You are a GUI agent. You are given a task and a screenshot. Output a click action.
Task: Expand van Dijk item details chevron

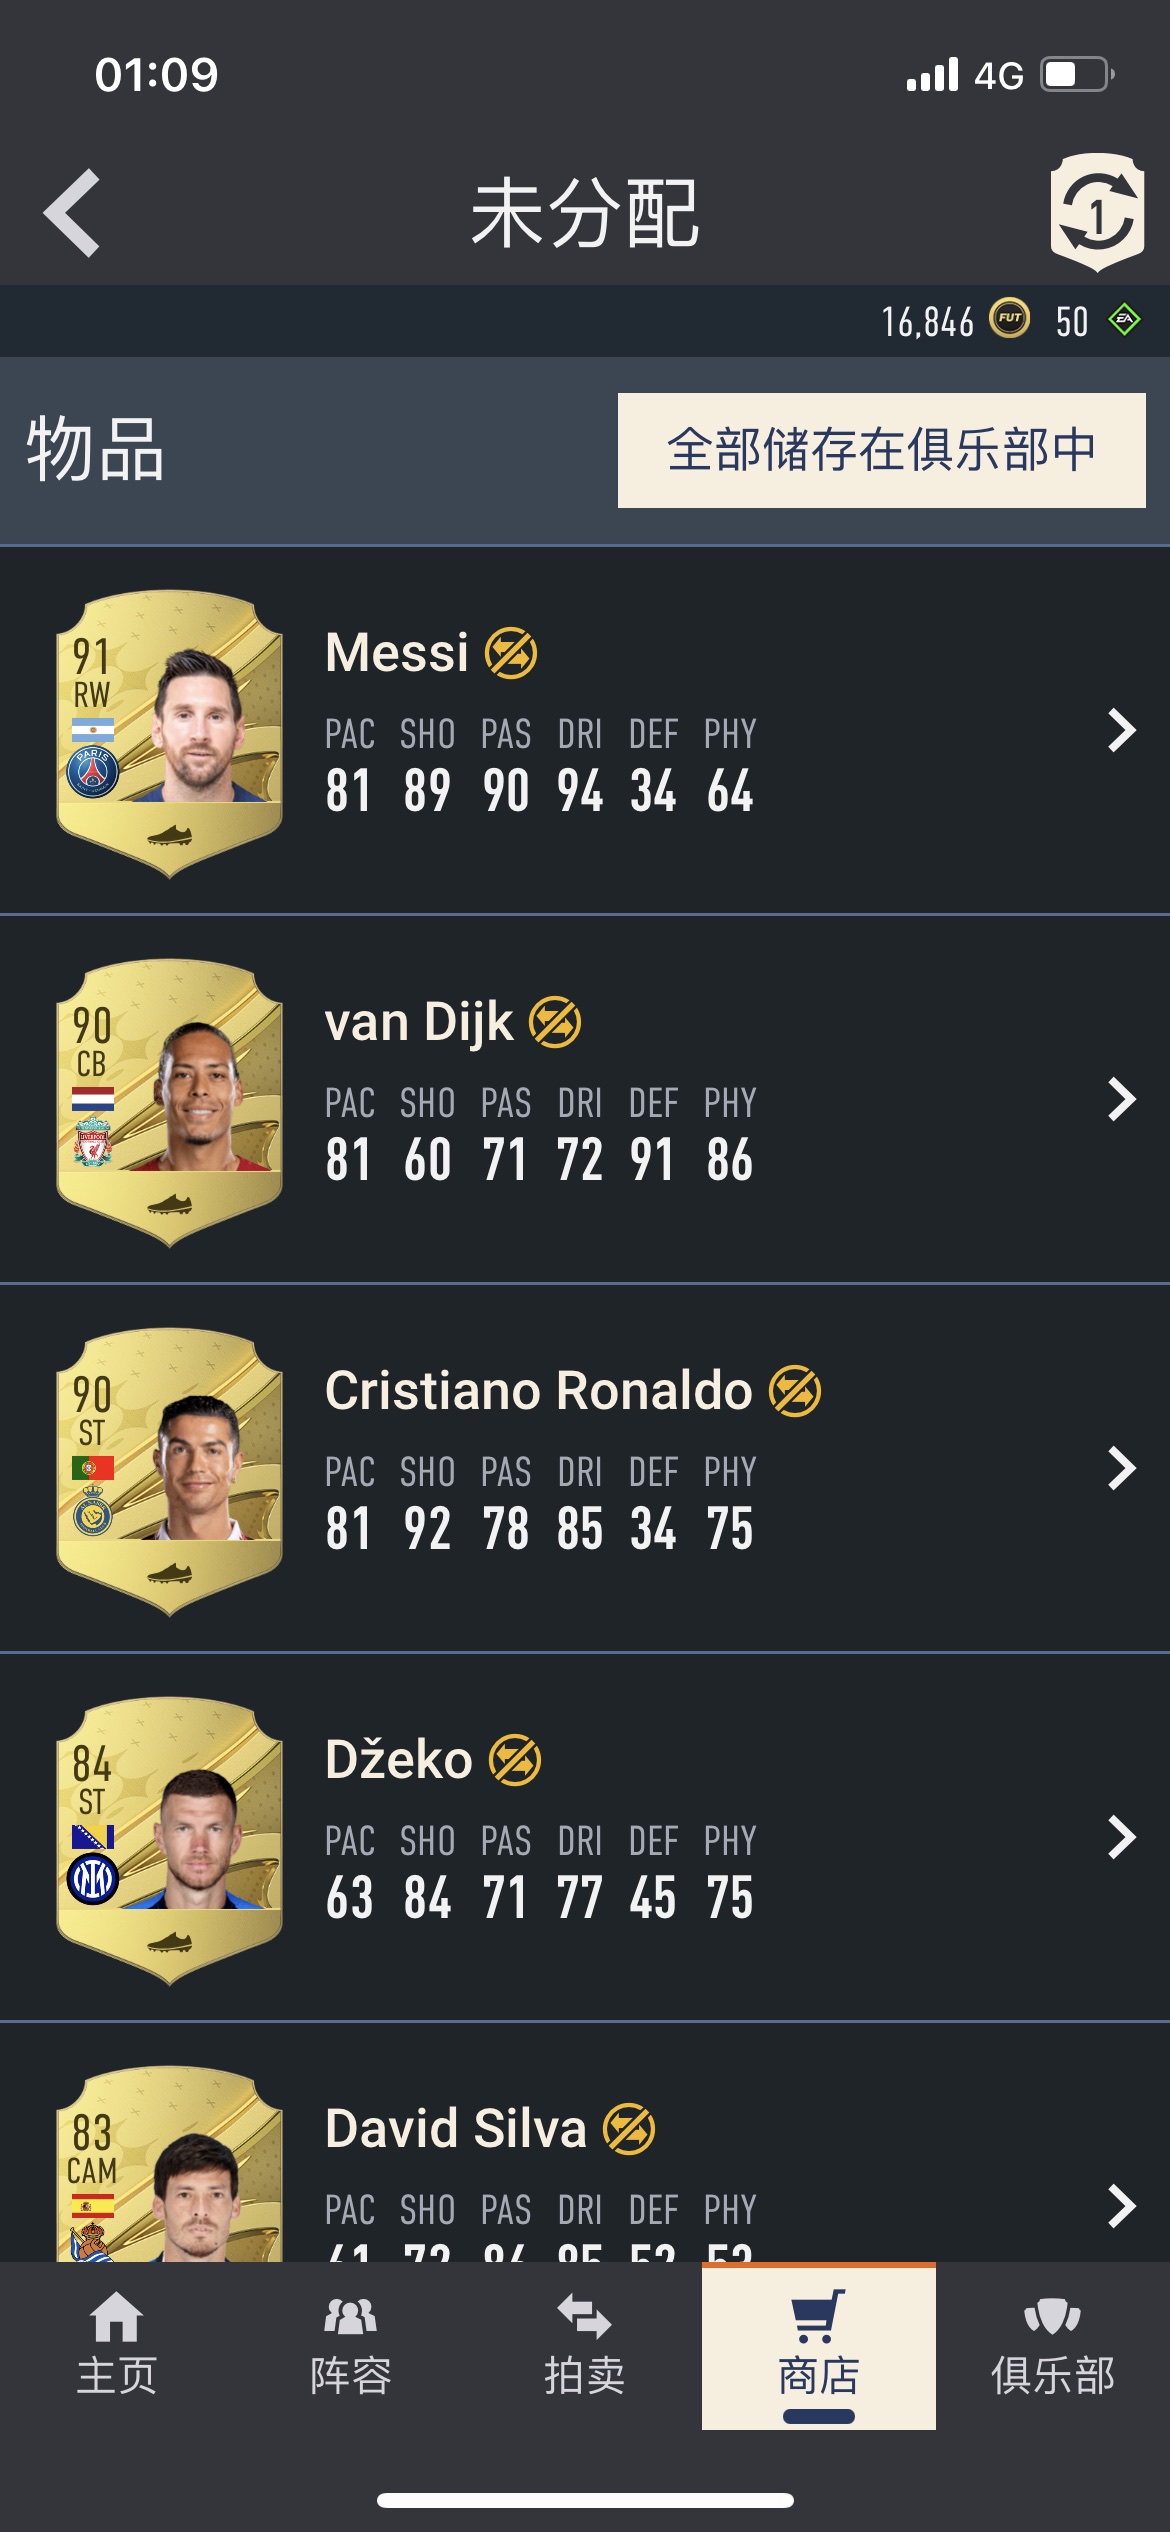(x=1122, y=1099)
